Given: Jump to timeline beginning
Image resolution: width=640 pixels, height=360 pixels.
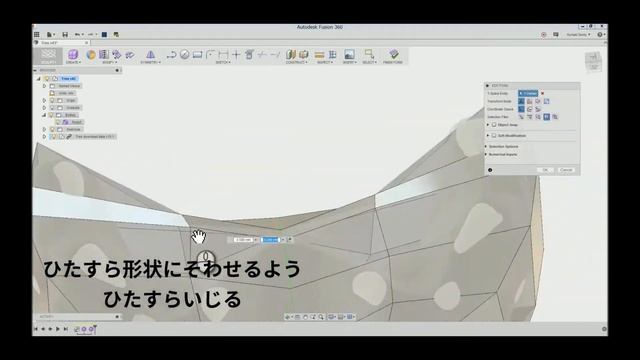Looking at the screenshot, I should pyautogui.click(x=36, y=329).
